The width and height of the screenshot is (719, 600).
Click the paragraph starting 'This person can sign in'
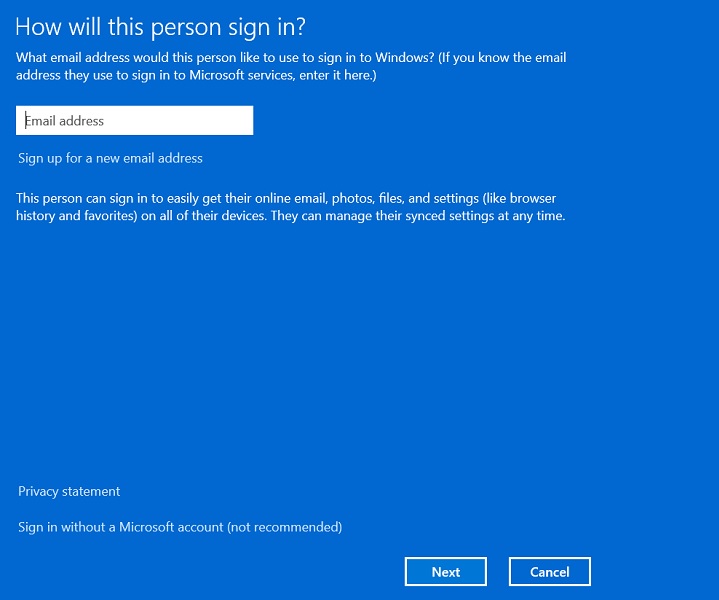point(290,207)
